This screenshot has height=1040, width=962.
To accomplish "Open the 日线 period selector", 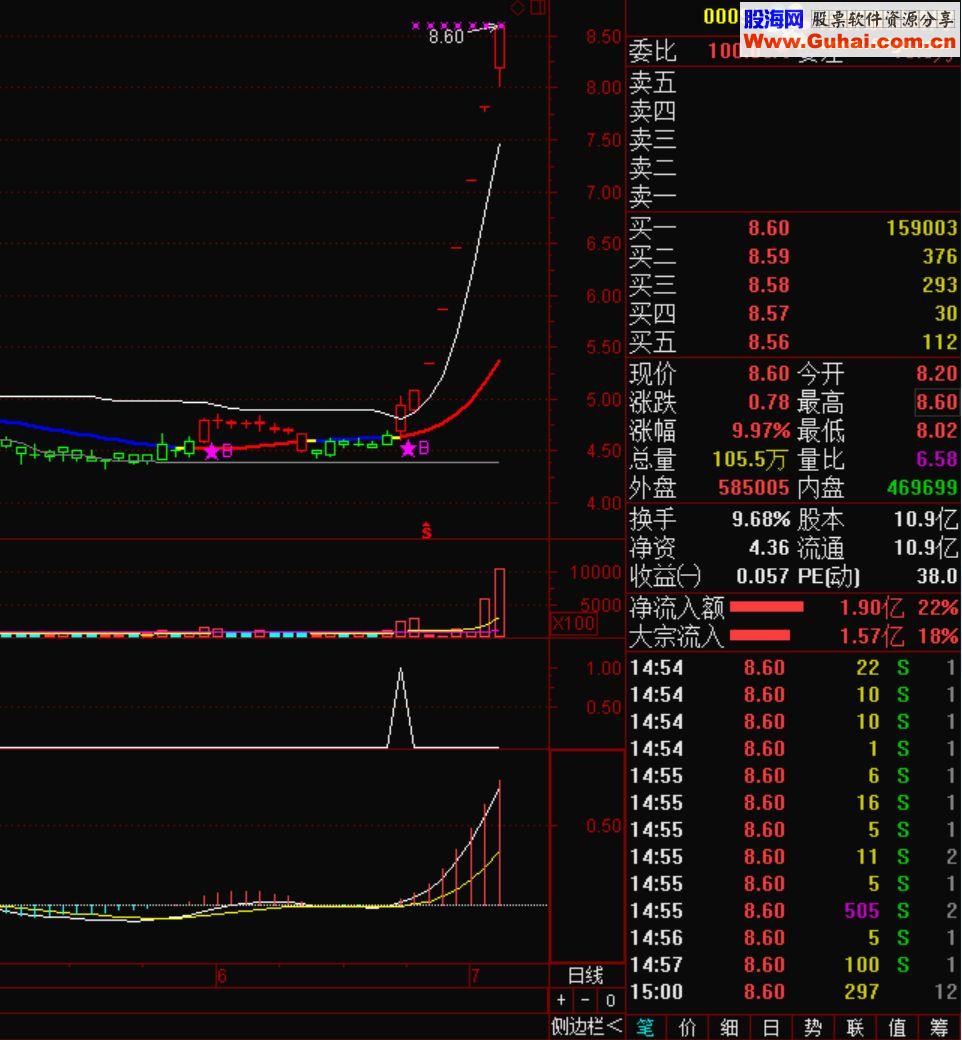I will click(586, 975).
